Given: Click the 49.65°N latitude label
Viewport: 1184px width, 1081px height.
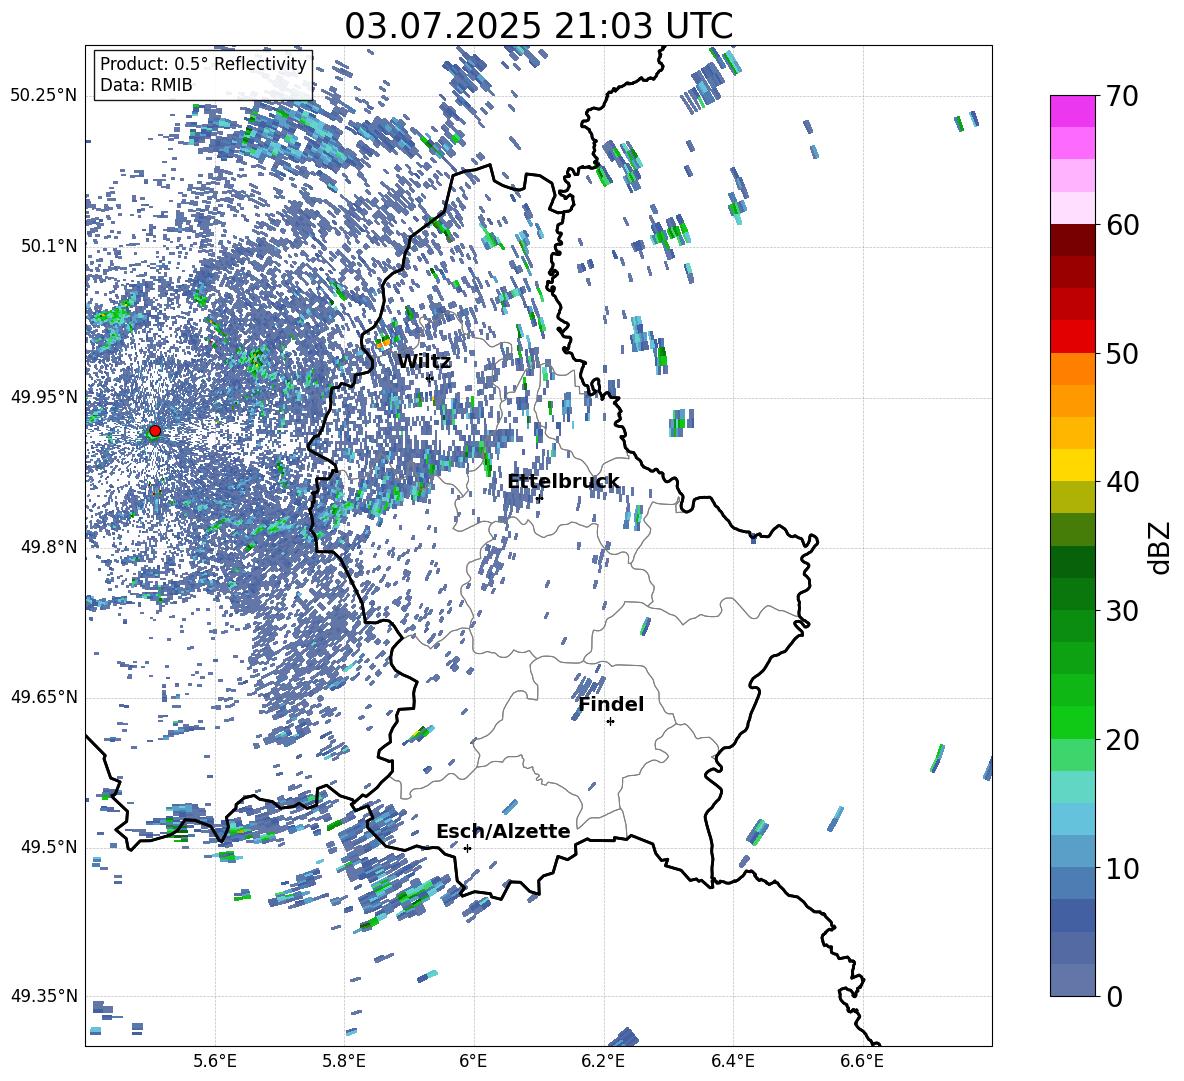Looking at the screenshot, I should [44, 697].
